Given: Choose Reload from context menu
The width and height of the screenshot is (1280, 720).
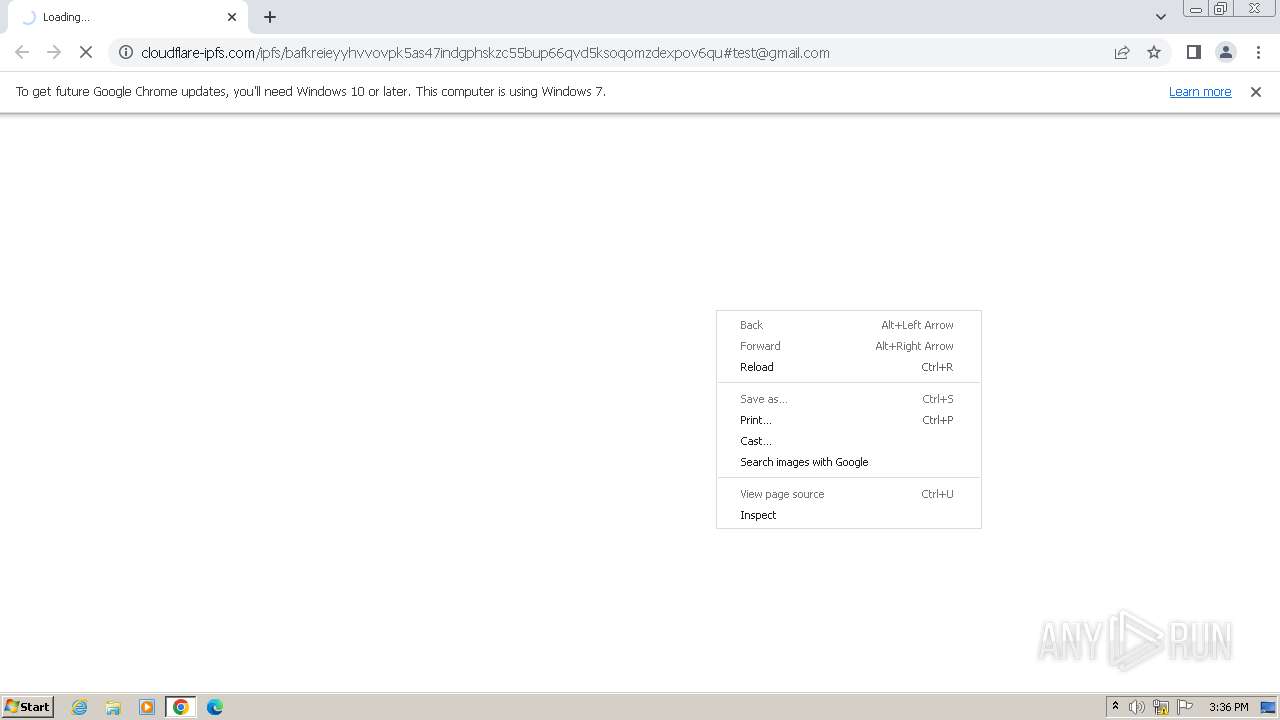Looking at the screenshot, I should coord(849,367).
